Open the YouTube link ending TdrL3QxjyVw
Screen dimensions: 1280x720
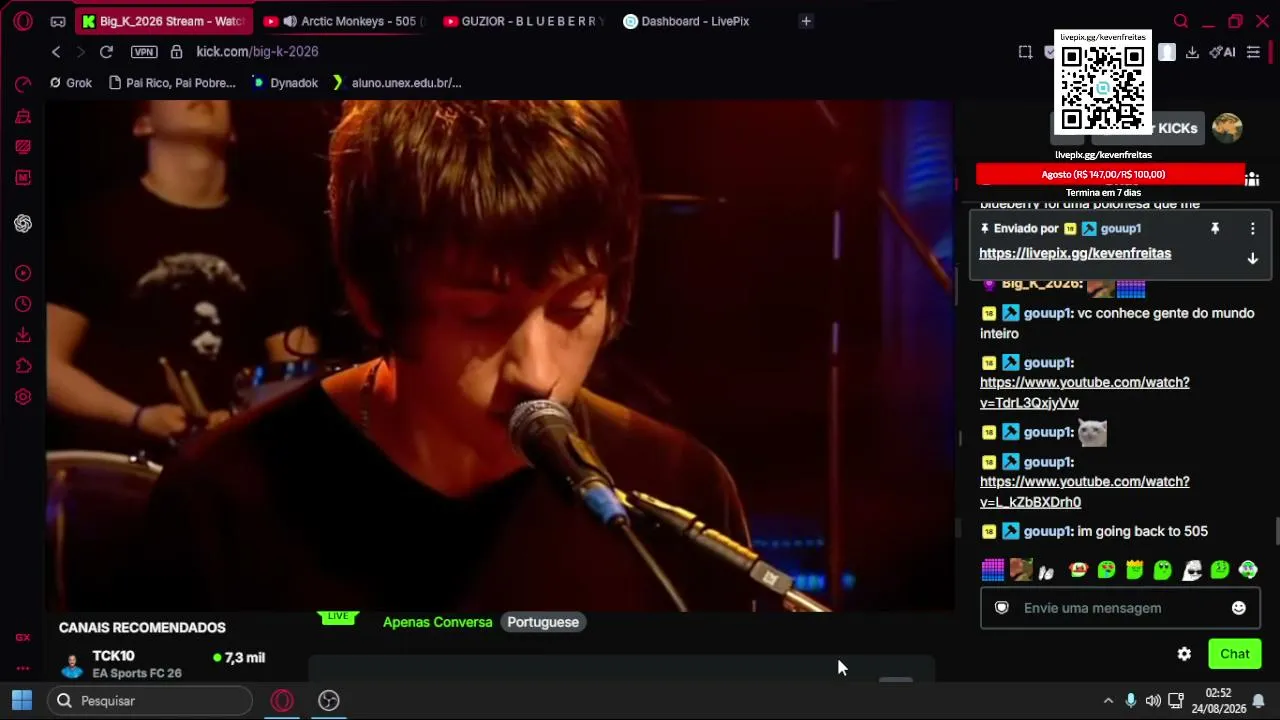[x=1084, y=393]
